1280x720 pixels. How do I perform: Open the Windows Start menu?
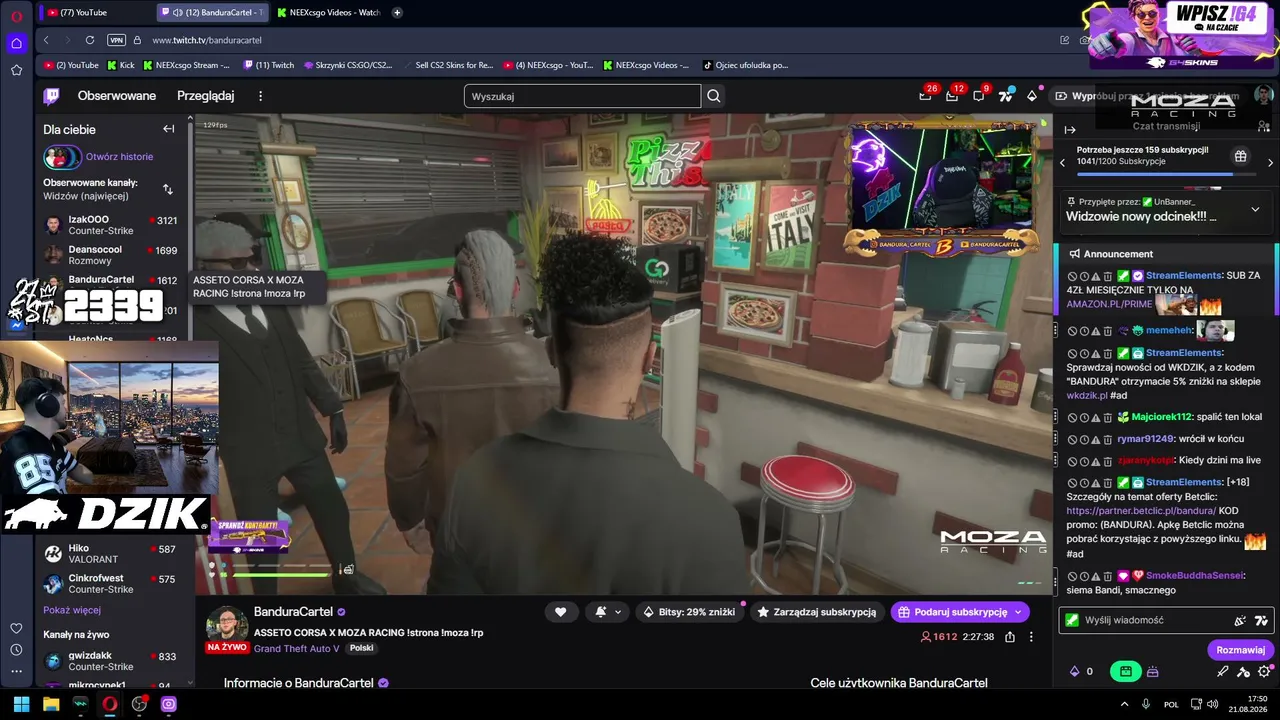click(x=21, y=704)
